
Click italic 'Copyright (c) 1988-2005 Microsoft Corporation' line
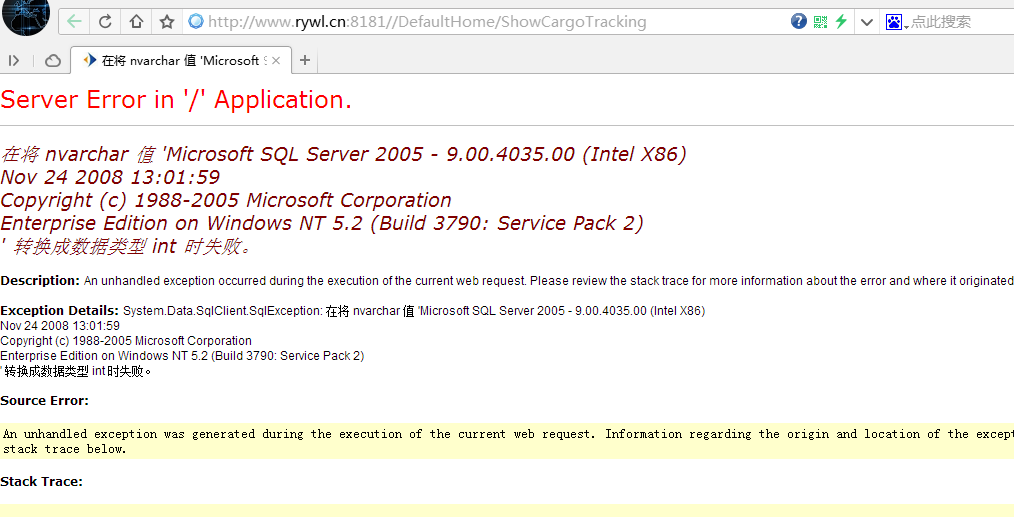226,201
